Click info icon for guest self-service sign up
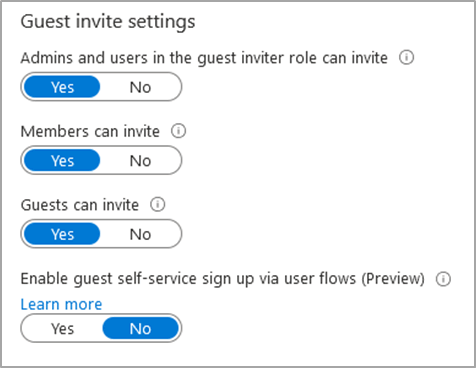Image resolution: width=476 pixels, height=368 pixels. (443, 279)
